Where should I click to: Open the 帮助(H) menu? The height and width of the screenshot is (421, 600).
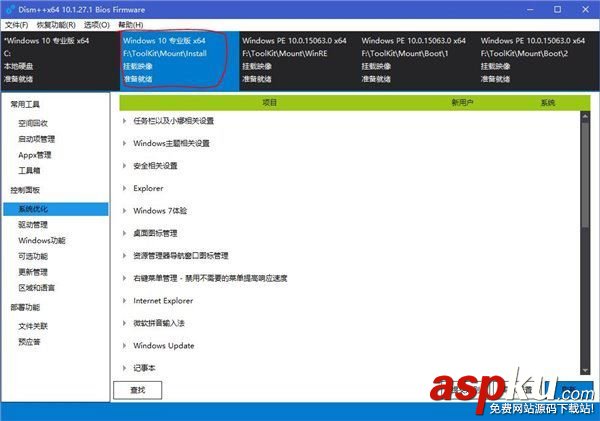(x=130, y=25)
